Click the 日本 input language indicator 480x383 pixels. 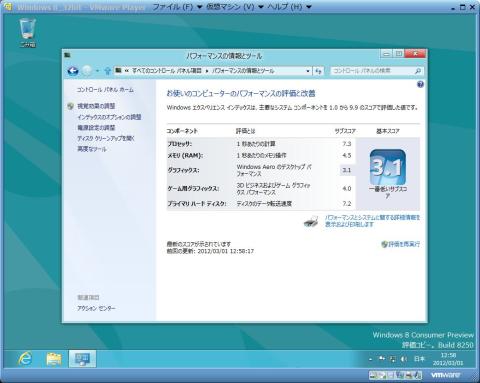(x=419, y=359)
